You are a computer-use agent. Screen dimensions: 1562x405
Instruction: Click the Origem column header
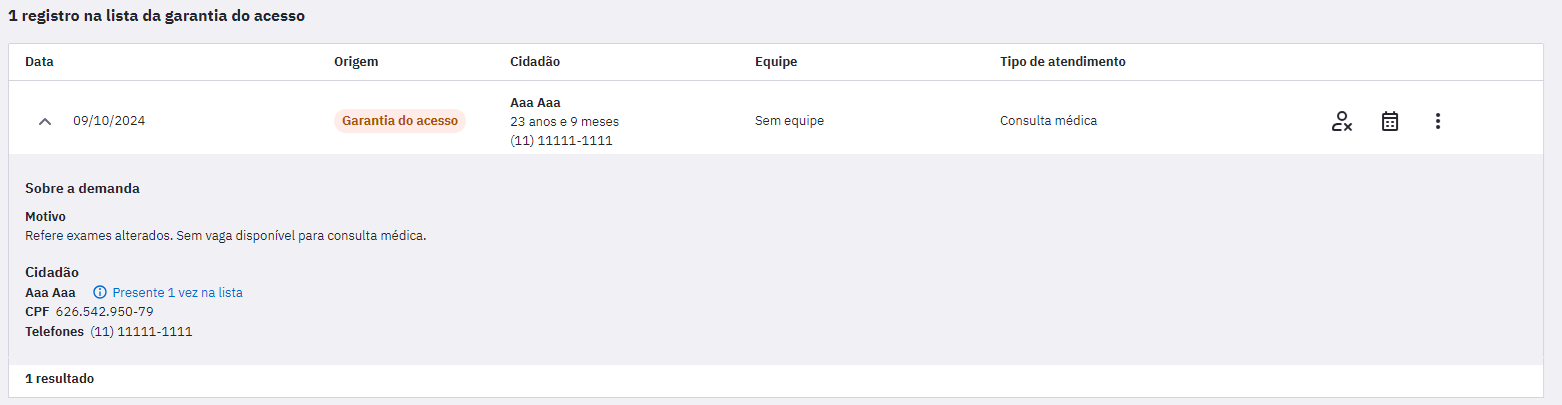pos(356,62)
